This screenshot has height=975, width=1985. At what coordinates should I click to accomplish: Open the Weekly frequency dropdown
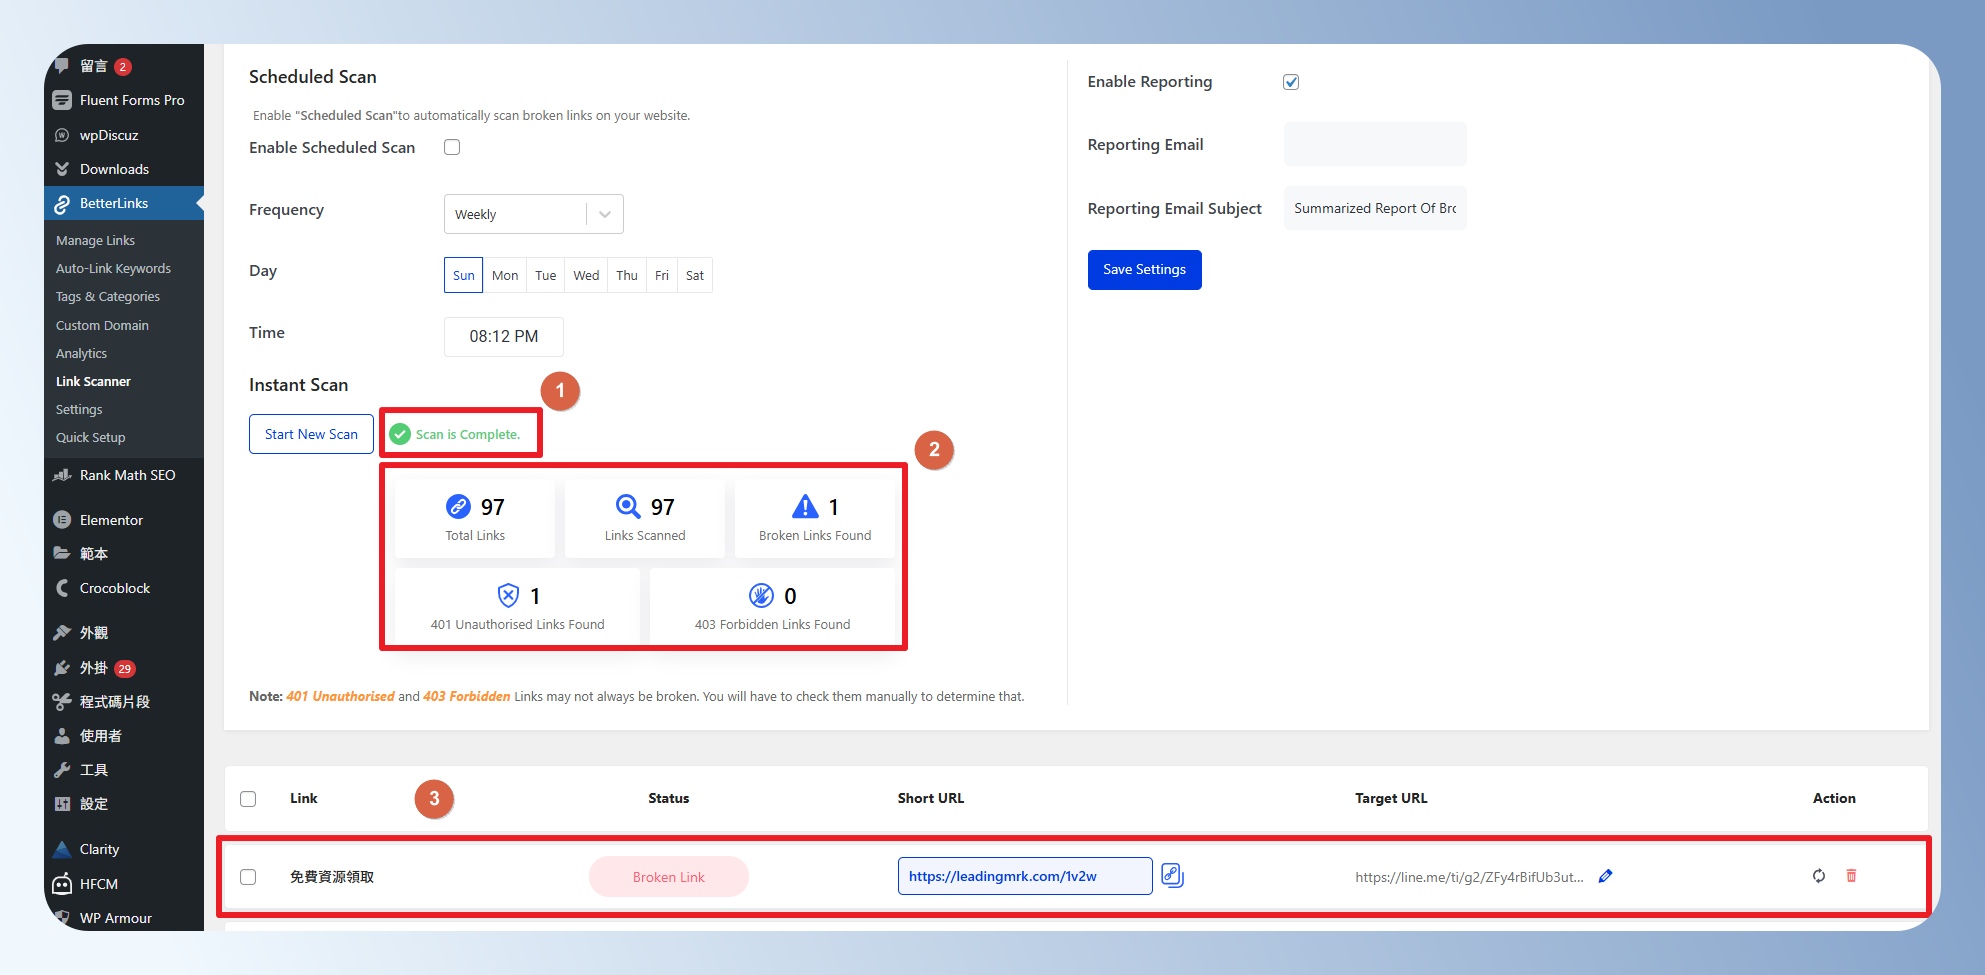pos(533,214)
